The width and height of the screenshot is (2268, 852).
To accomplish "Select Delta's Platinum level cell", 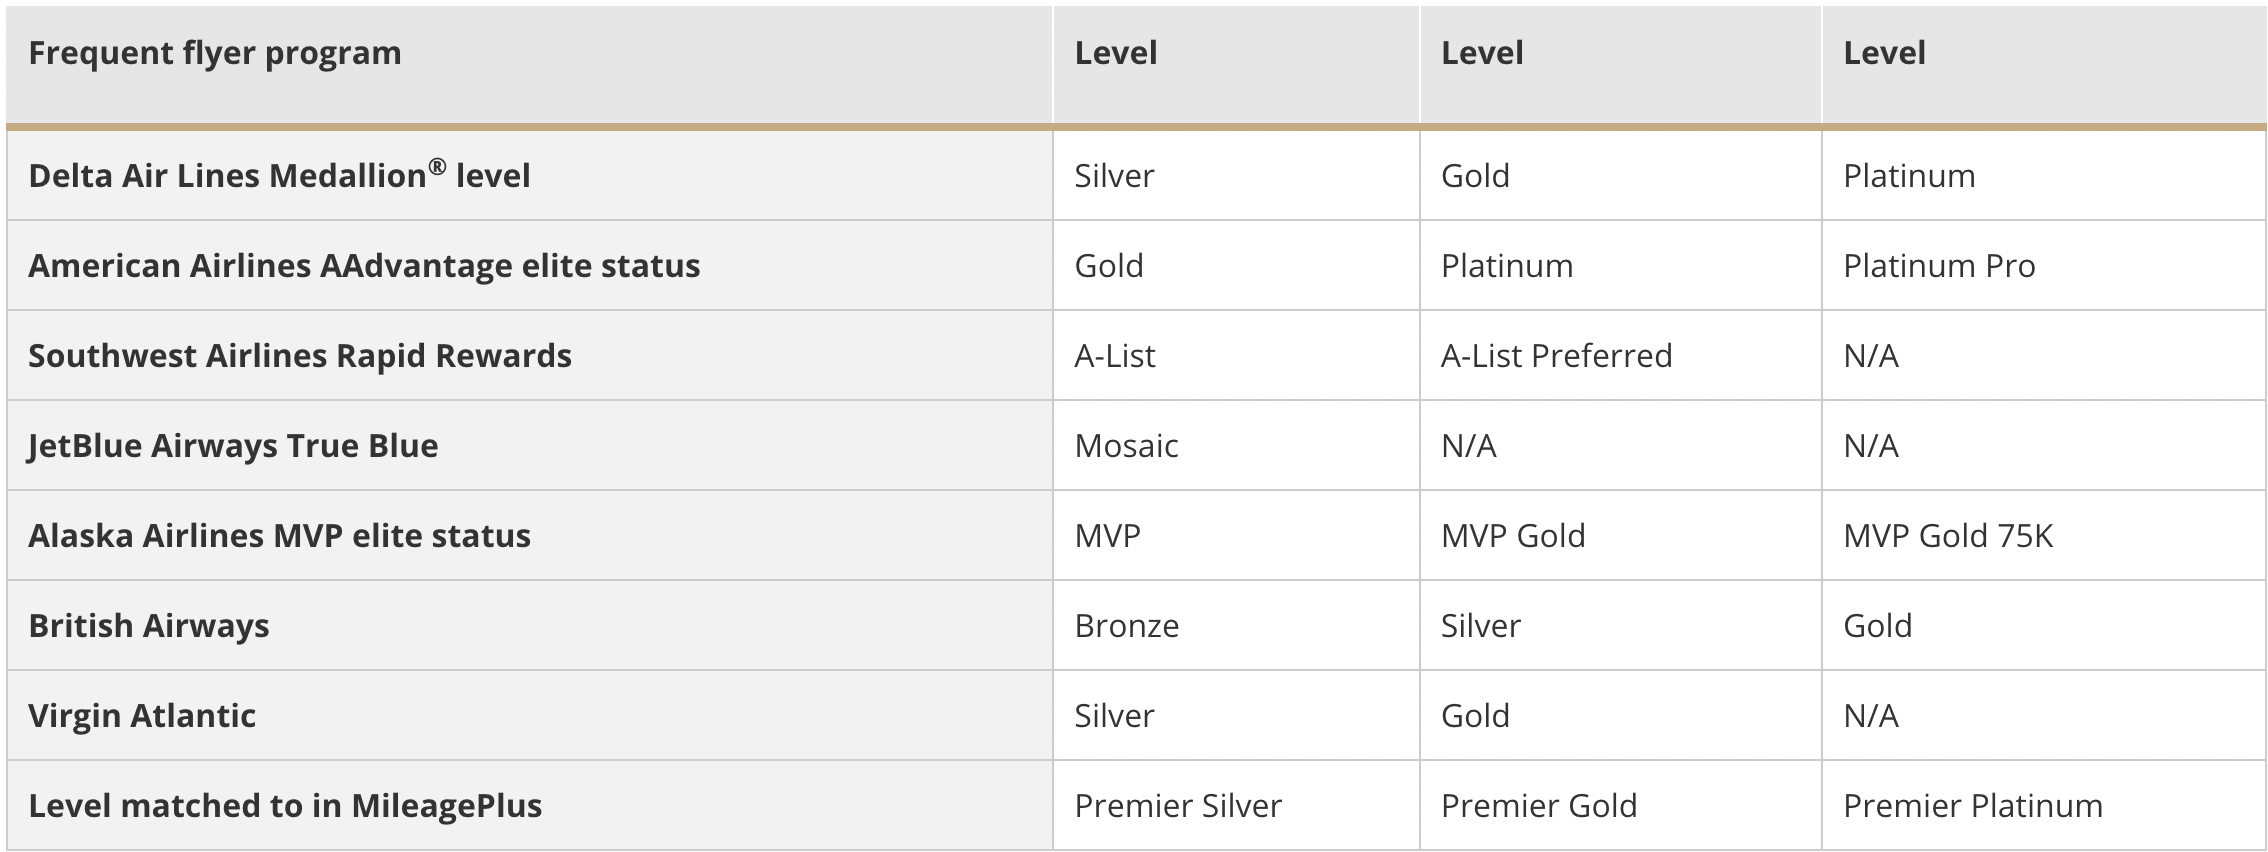I will coord(2043,175).
